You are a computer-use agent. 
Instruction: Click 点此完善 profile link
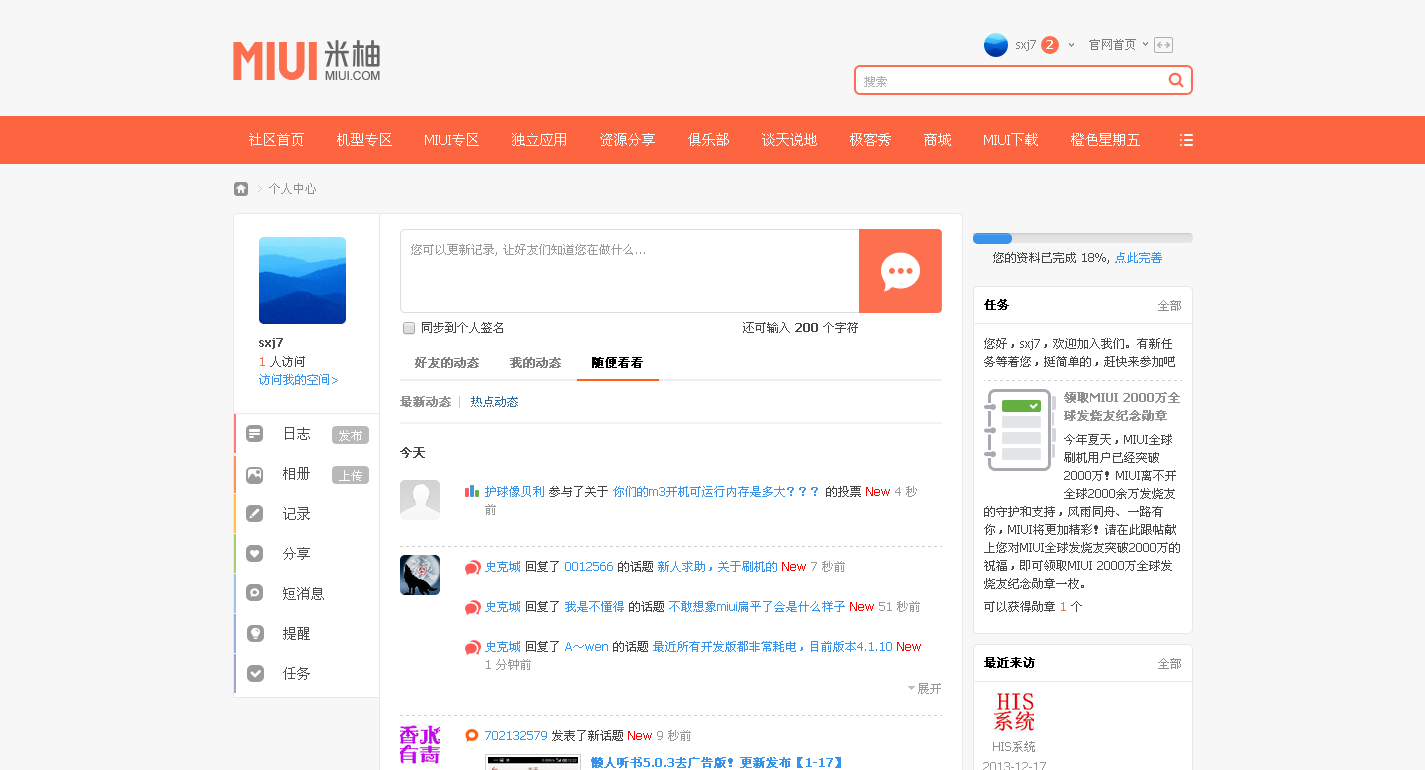coord(1138,258)
